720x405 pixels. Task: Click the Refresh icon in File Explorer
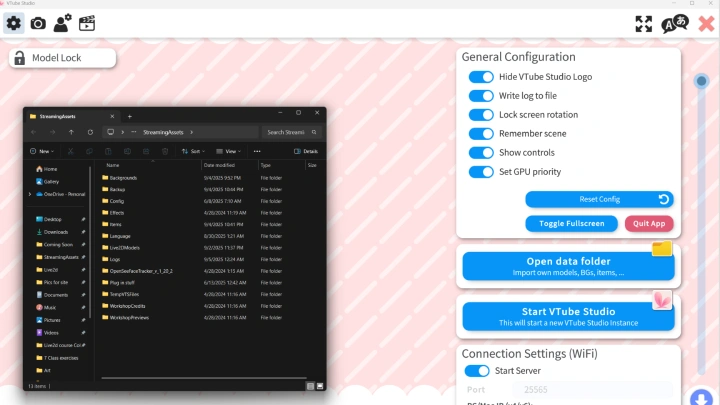tap(90, 132)
